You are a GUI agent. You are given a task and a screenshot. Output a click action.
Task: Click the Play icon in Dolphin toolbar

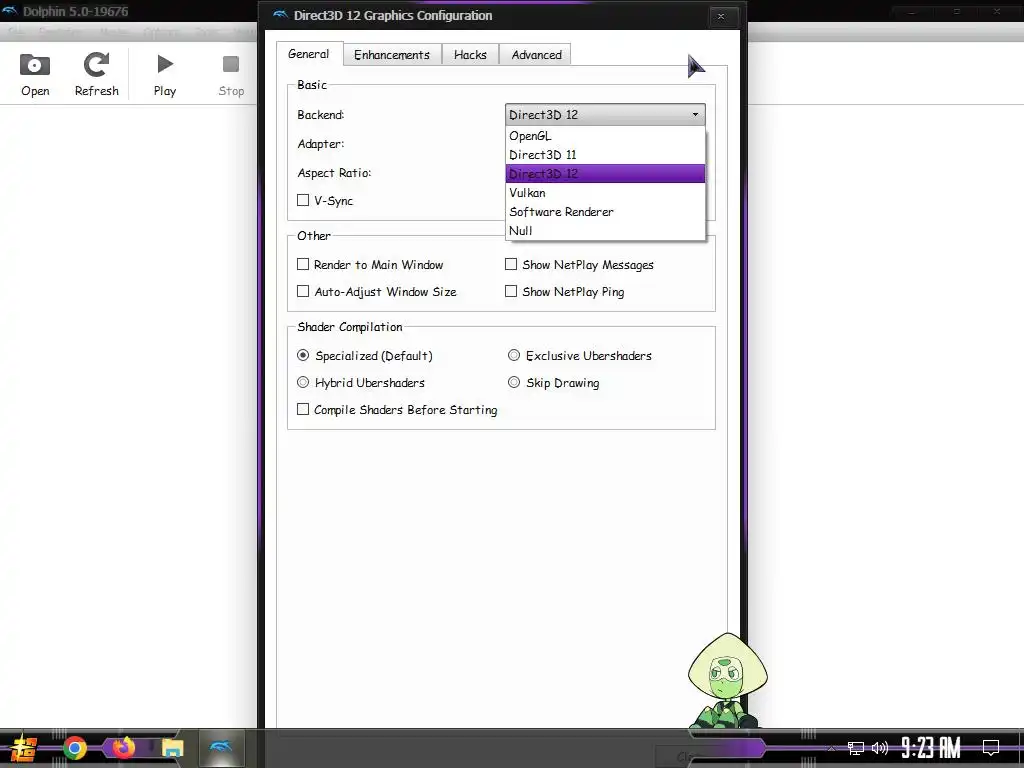pyautogui.click(x=165, y=64)
